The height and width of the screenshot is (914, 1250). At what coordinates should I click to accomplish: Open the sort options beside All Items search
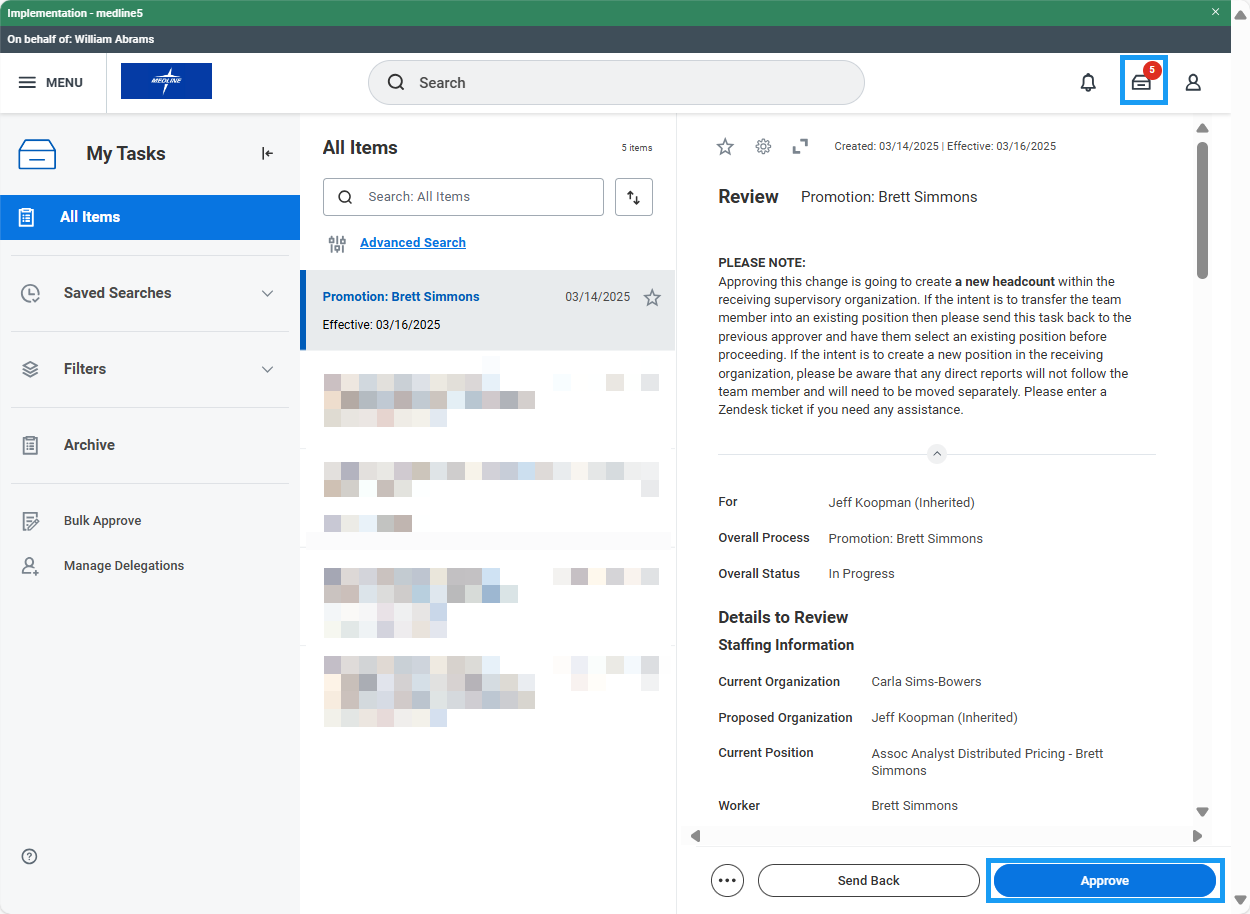point(633,197)
